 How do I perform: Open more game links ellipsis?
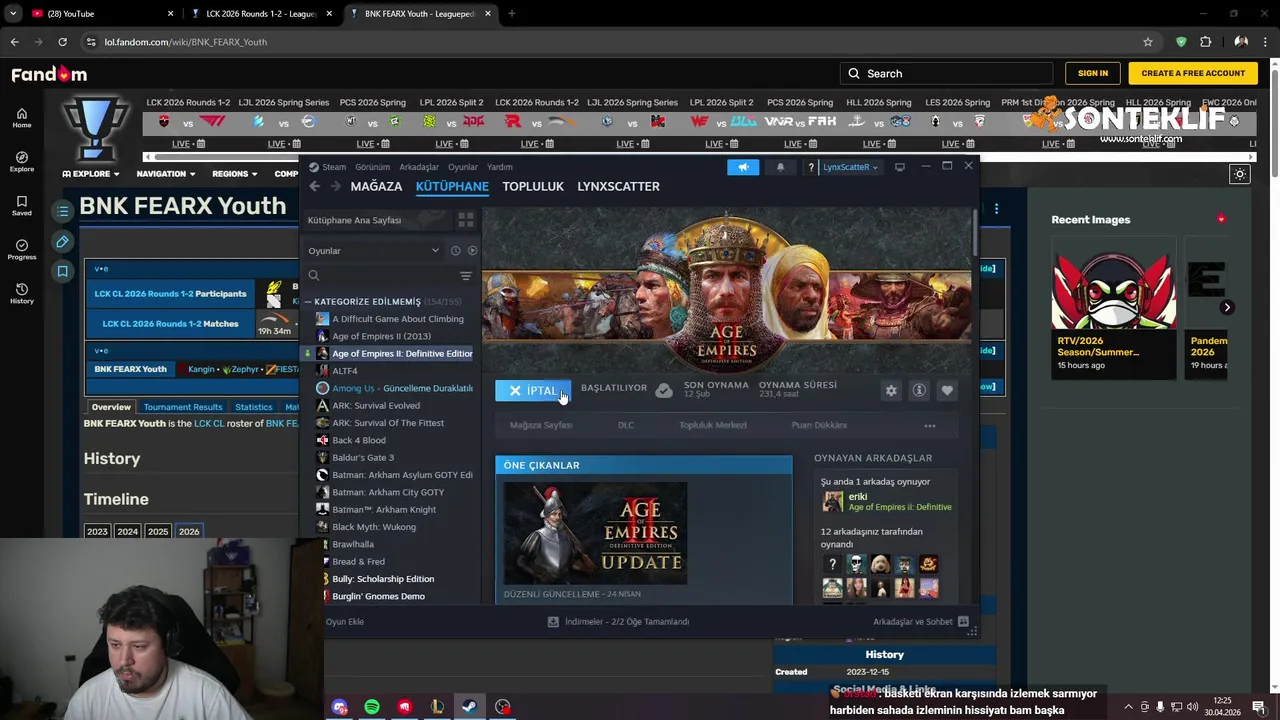[x=930, y=425]
